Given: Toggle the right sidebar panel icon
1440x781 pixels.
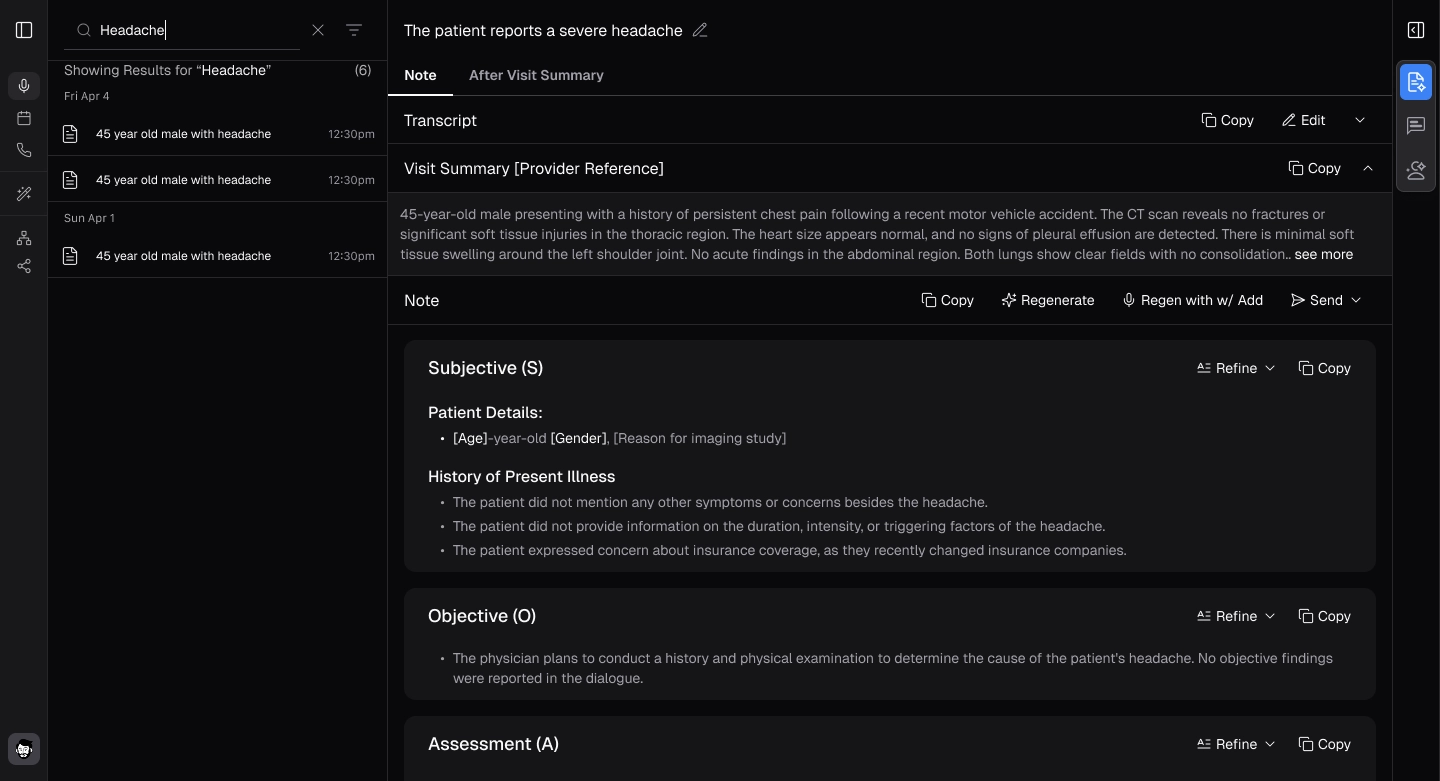Looking at the screenshot, I should point(1416,30).
